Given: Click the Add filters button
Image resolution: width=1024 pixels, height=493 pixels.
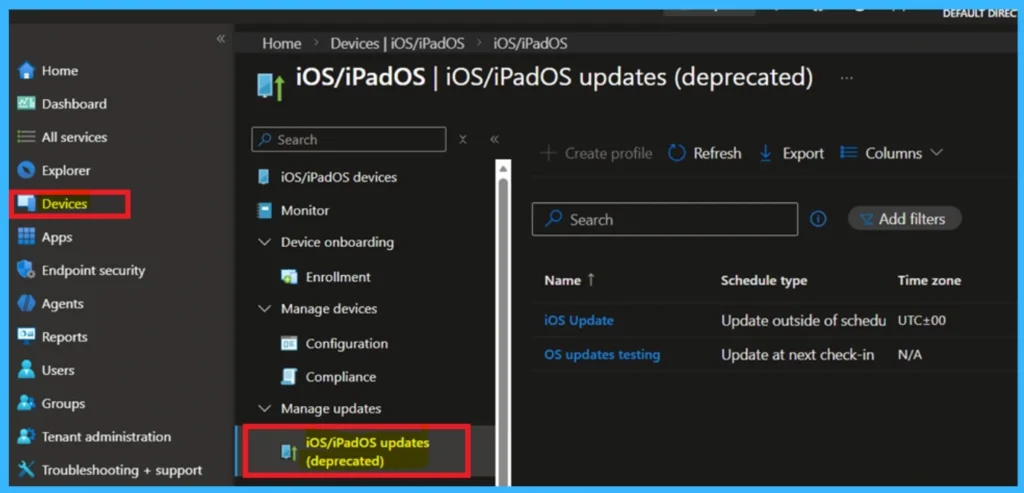Looking at the screenshot, I should pyautogui.click(x=904, y=219).
